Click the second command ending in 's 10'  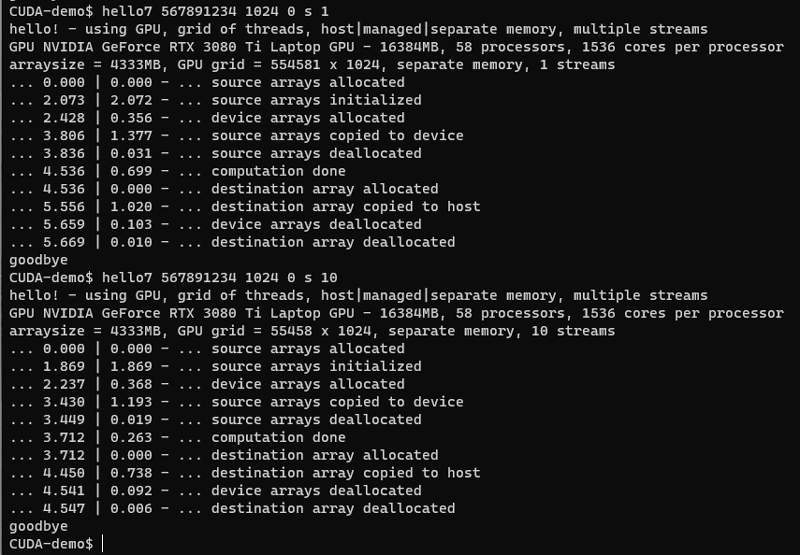(x=219, y=278)
